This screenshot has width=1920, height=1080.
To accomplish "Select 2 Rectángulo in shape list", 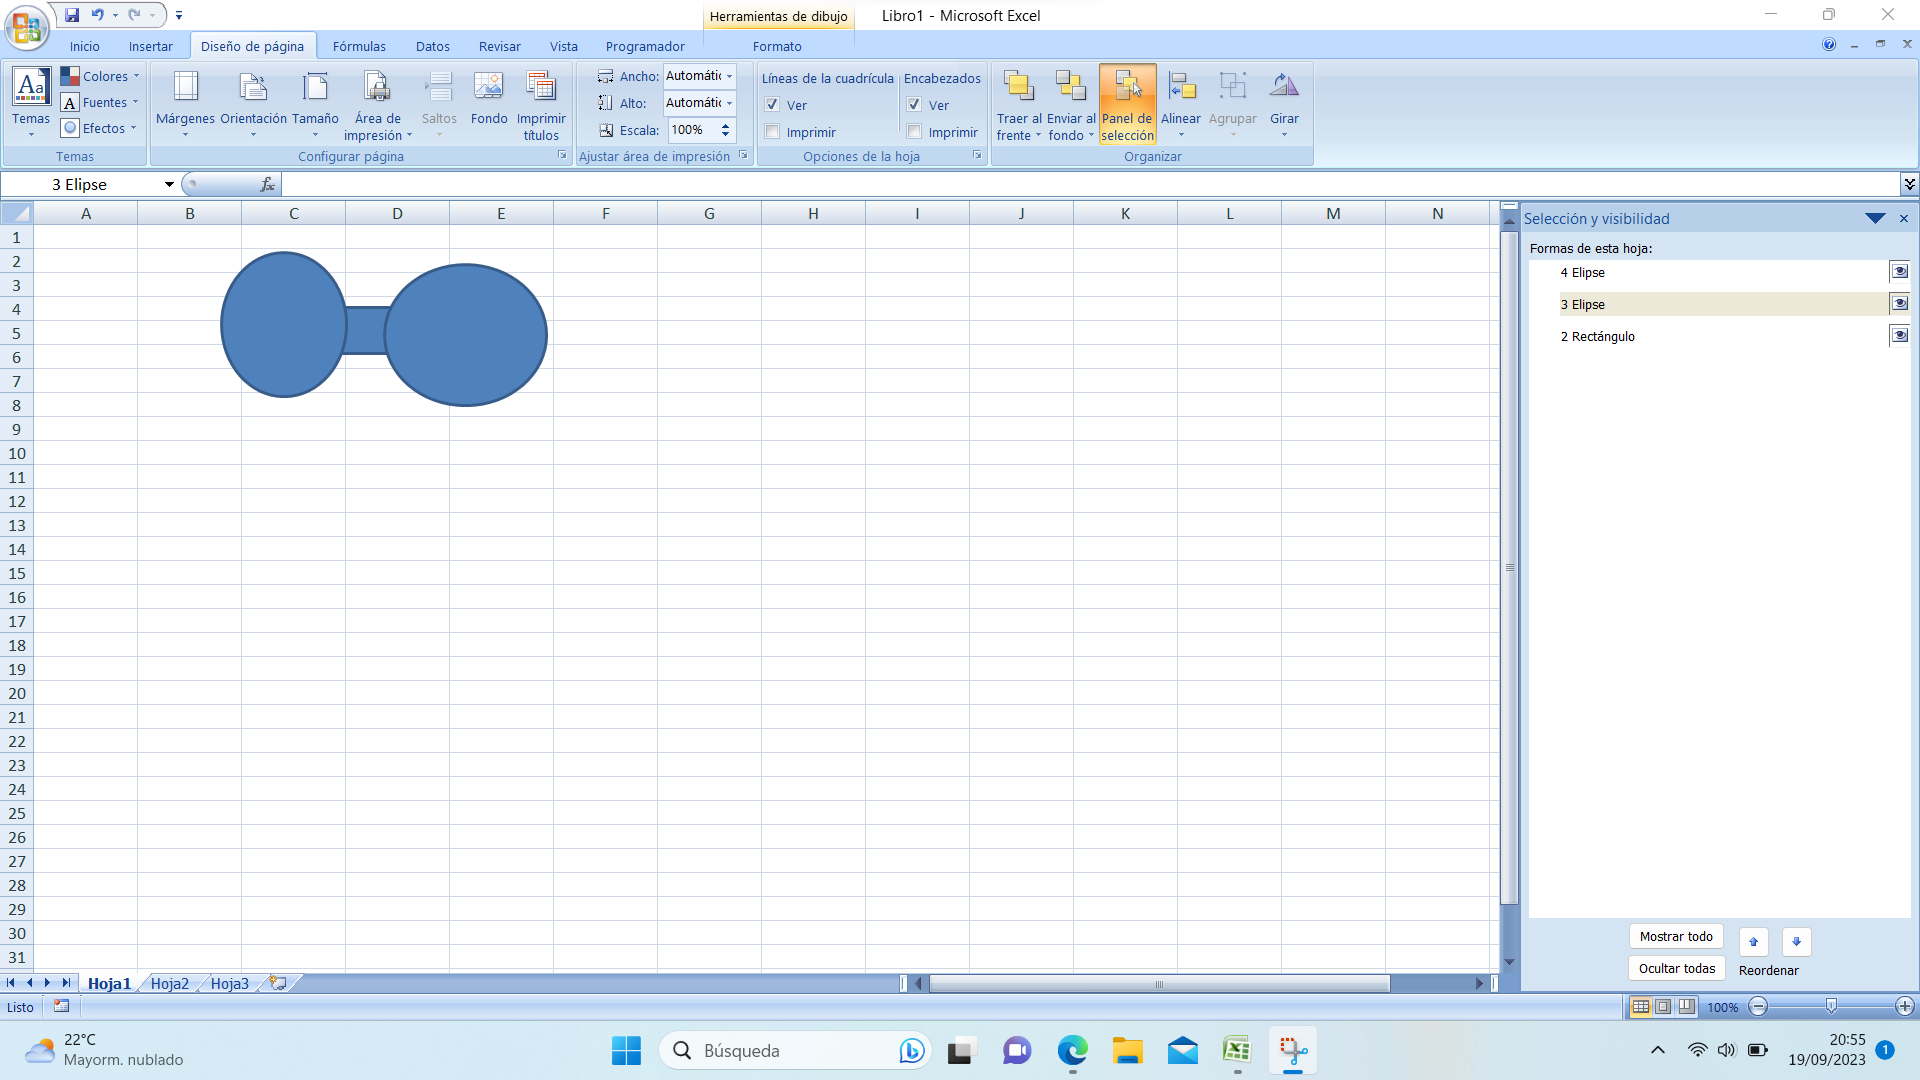I will (x=1598, y=337).
